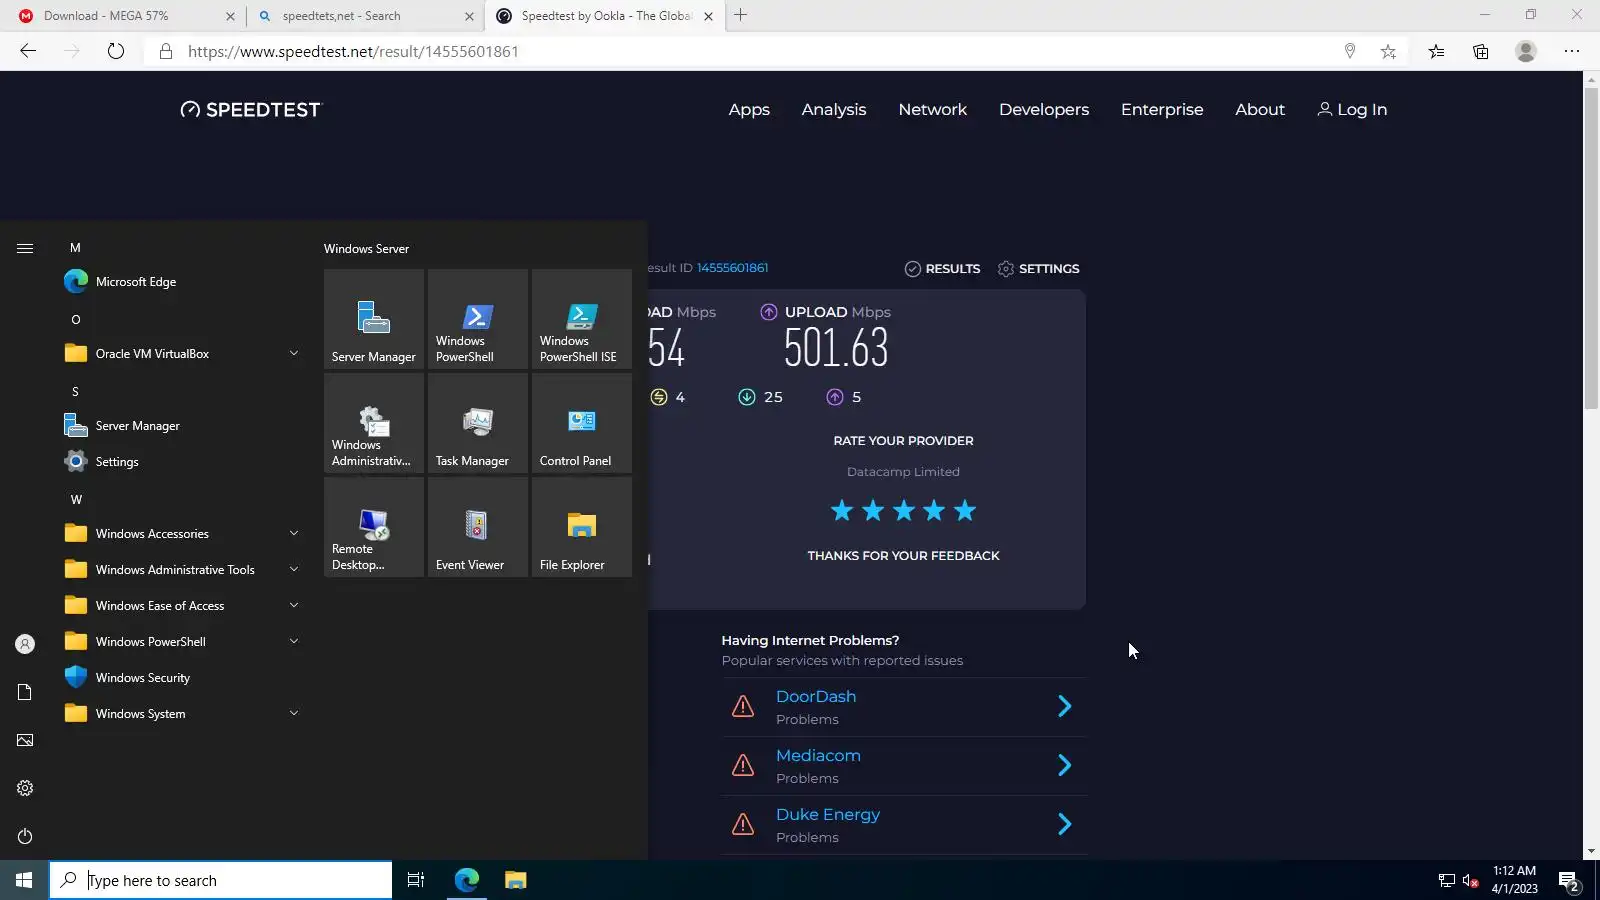Open Apps menu on Speedtest
Screen dimensions: 1600x900
click(749, 110)
